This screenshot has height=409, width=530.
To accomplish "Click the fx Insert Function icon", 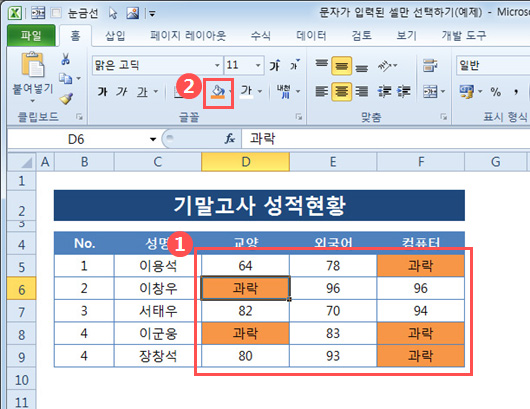I will tap(230, 138).
